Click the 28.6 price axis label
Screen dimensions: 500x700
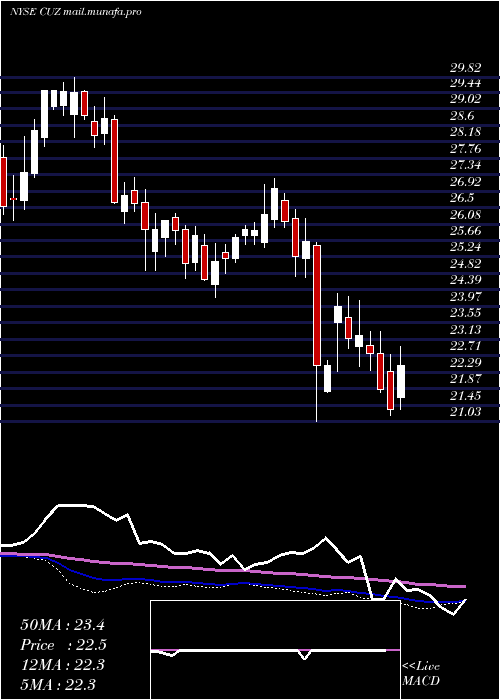point(462,116)
